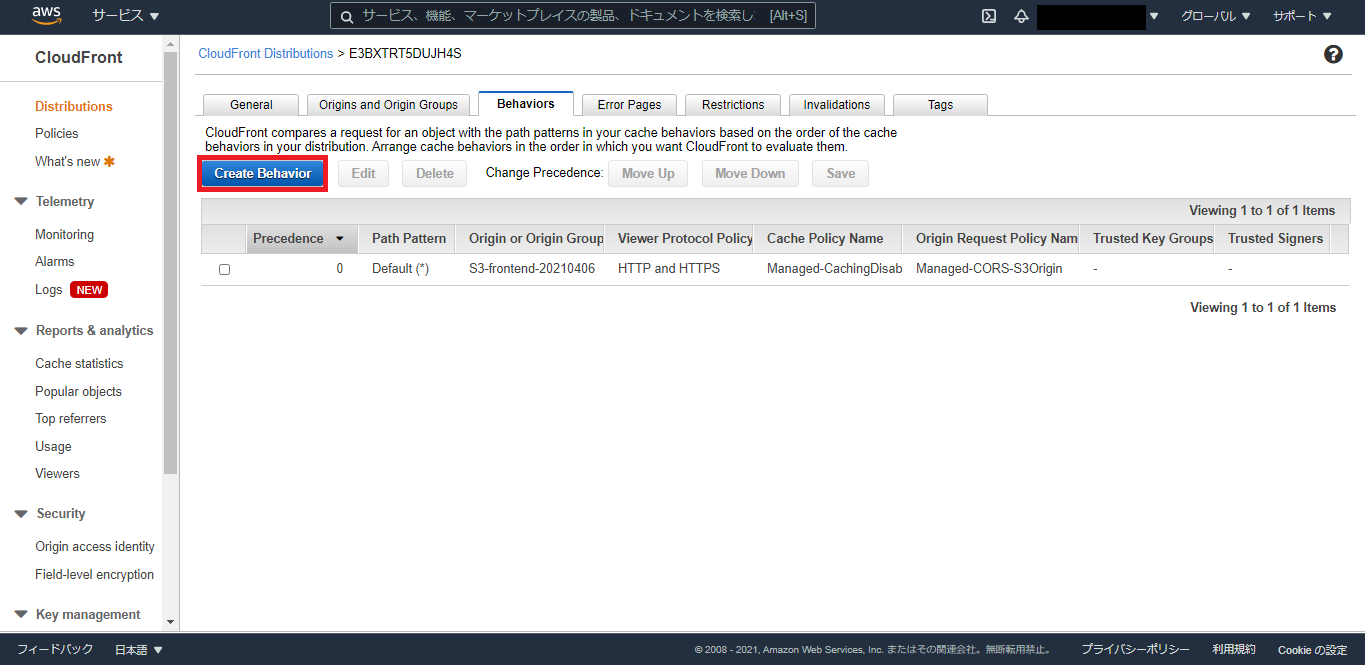Sort by Precedence column arrow
Screen dimensions: 1365x665
click(x=340, y=239)
